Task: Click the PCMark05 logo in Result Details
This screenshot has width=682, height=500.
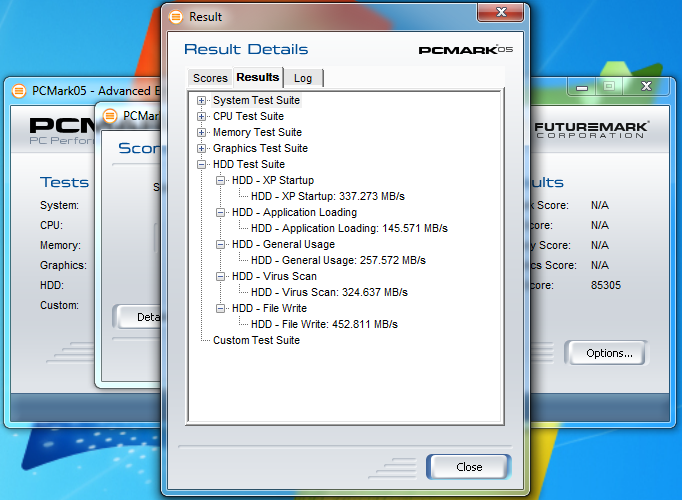Action: click(x=465, y=50)
